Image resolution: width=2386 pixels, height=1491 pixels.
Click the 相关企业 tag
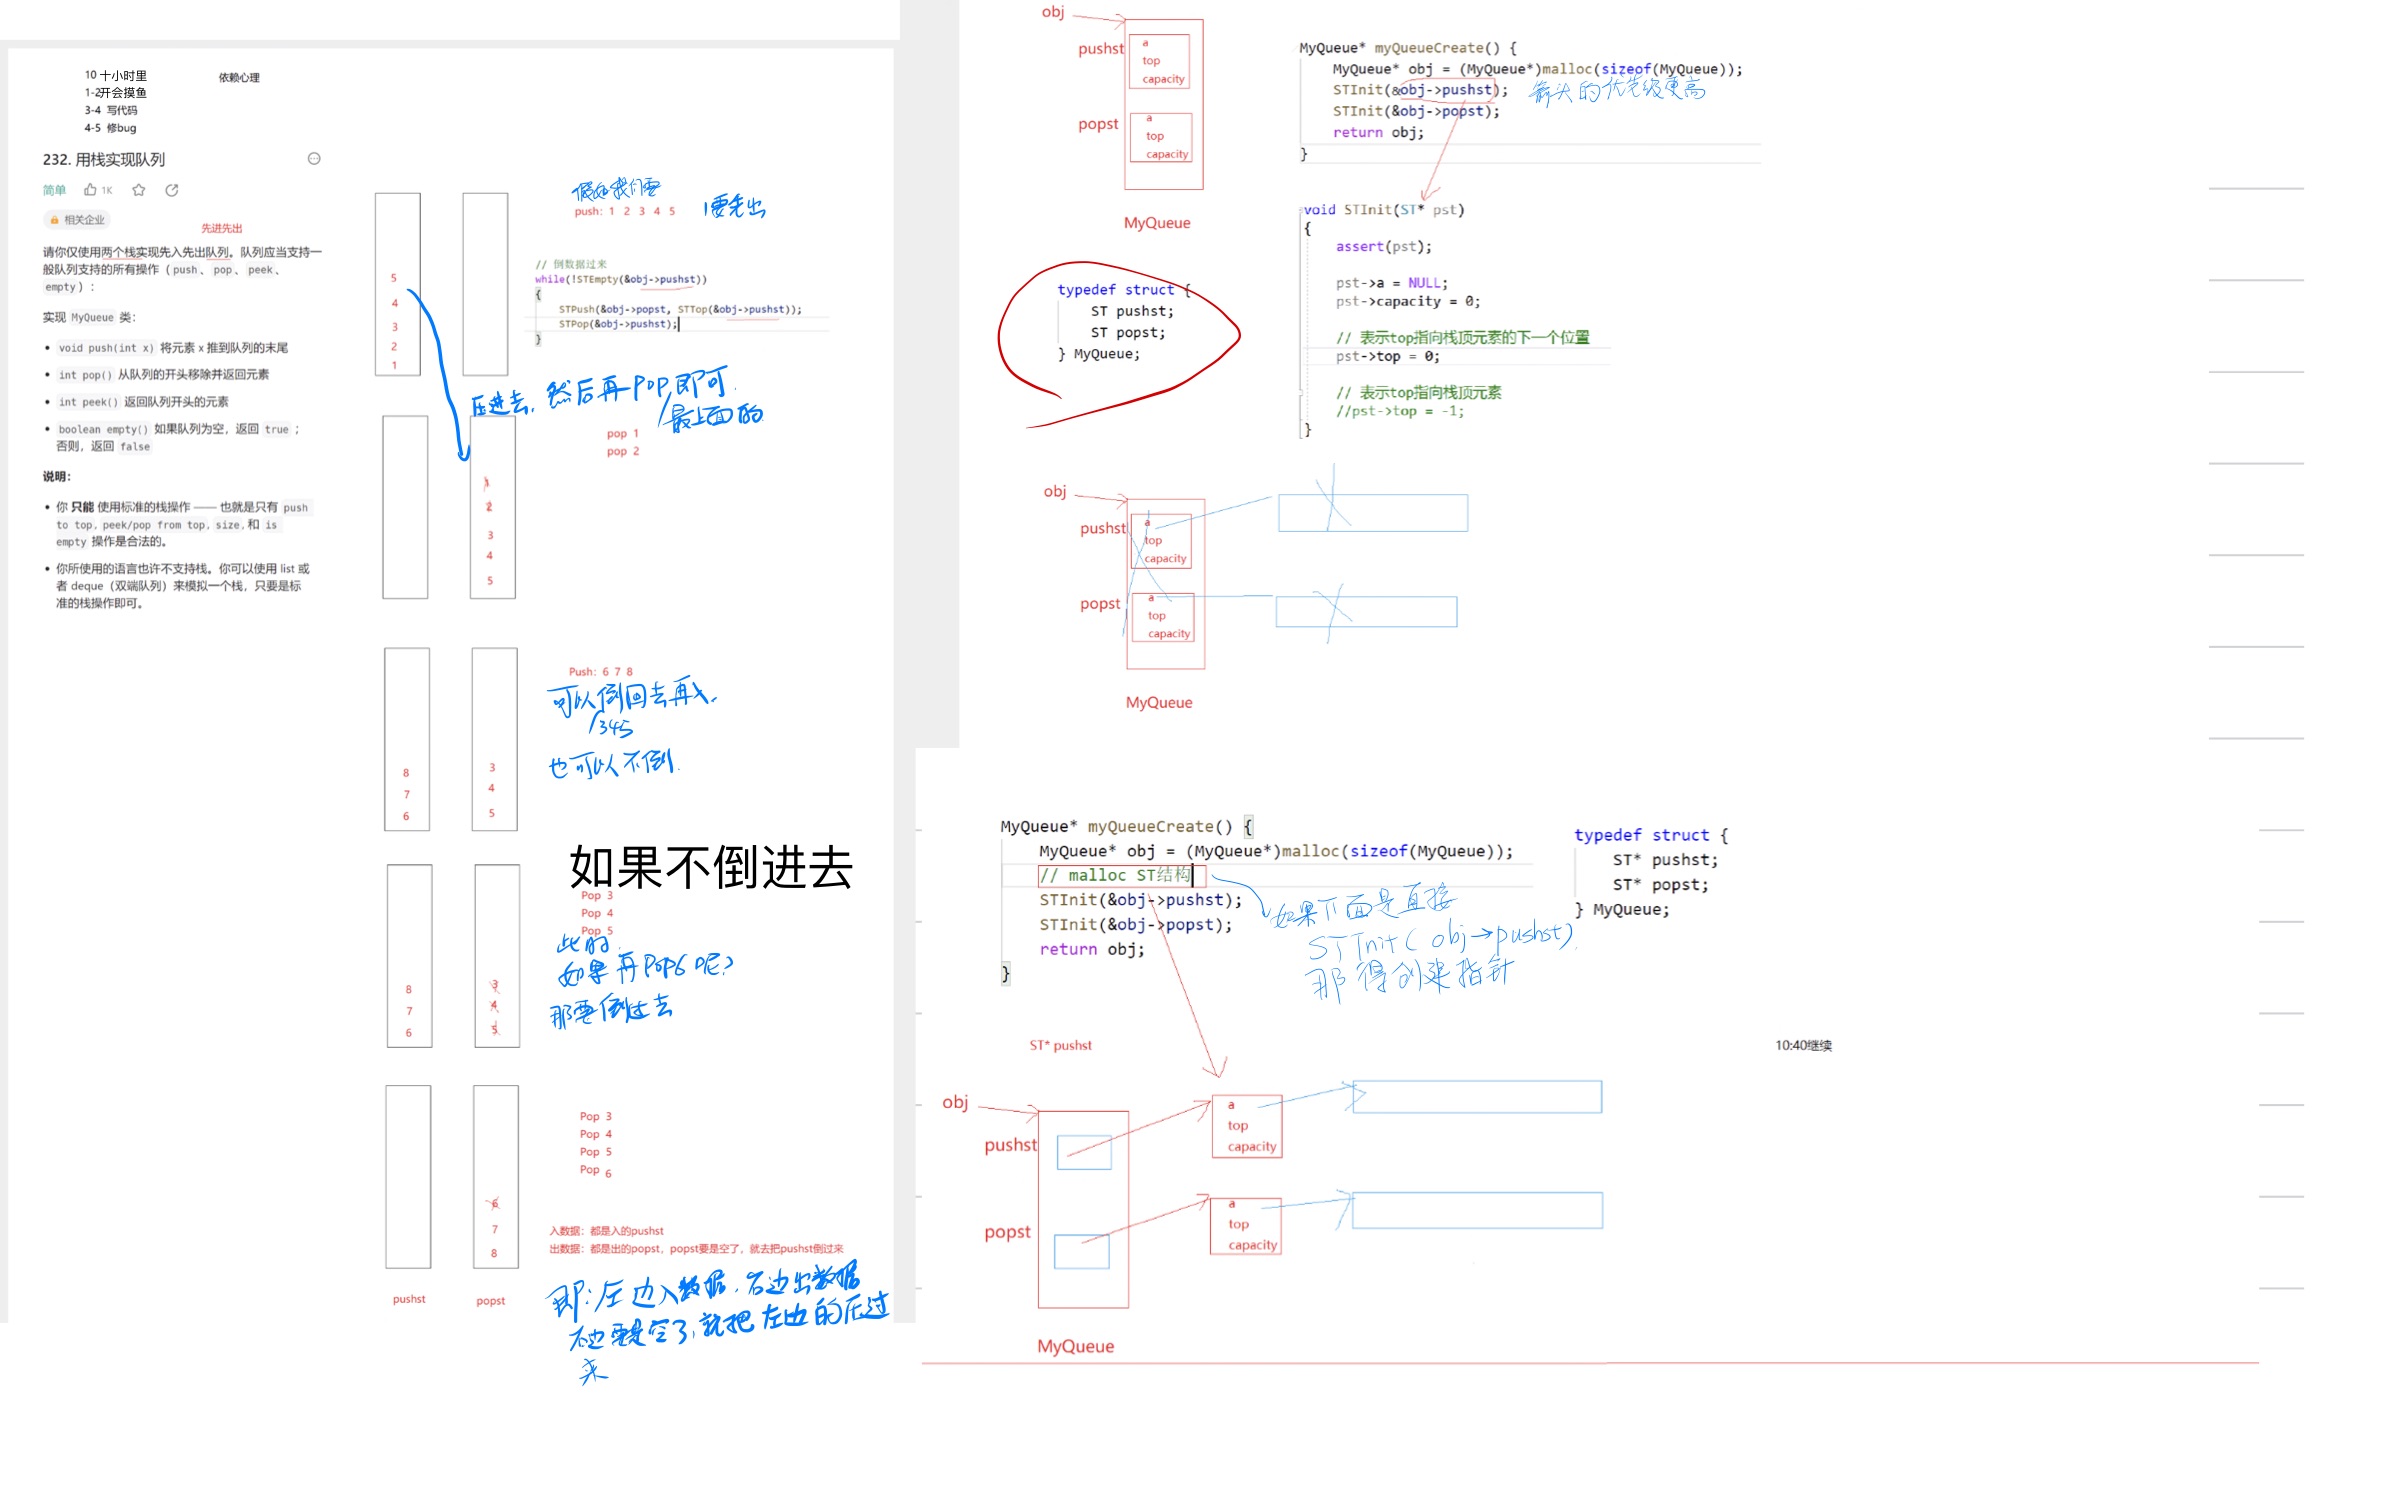click(x=84, y=220)
